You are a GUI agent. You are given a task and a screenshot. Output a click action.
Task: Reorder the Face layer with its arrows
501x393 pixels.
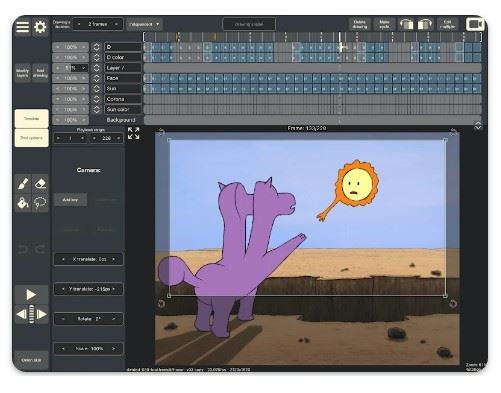(97, 78)
